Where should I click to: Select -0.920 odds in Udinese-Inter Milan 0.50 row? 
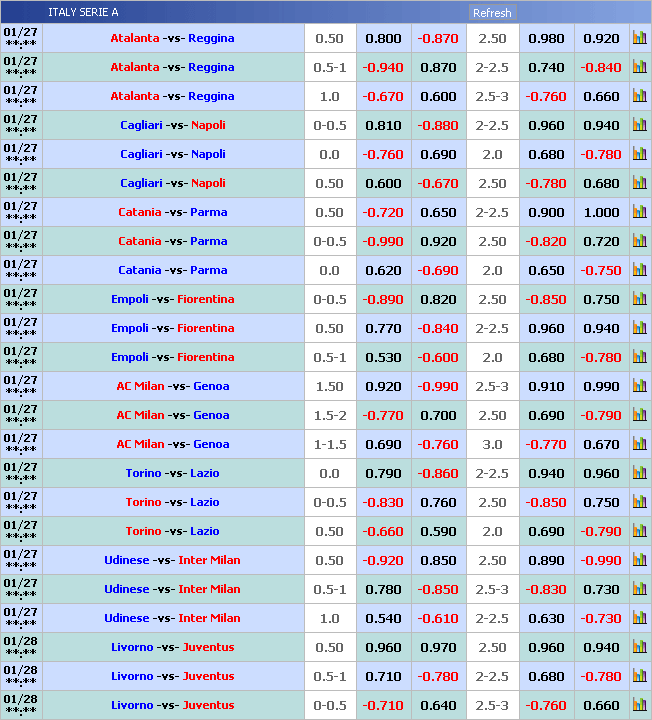click(383, 560)
